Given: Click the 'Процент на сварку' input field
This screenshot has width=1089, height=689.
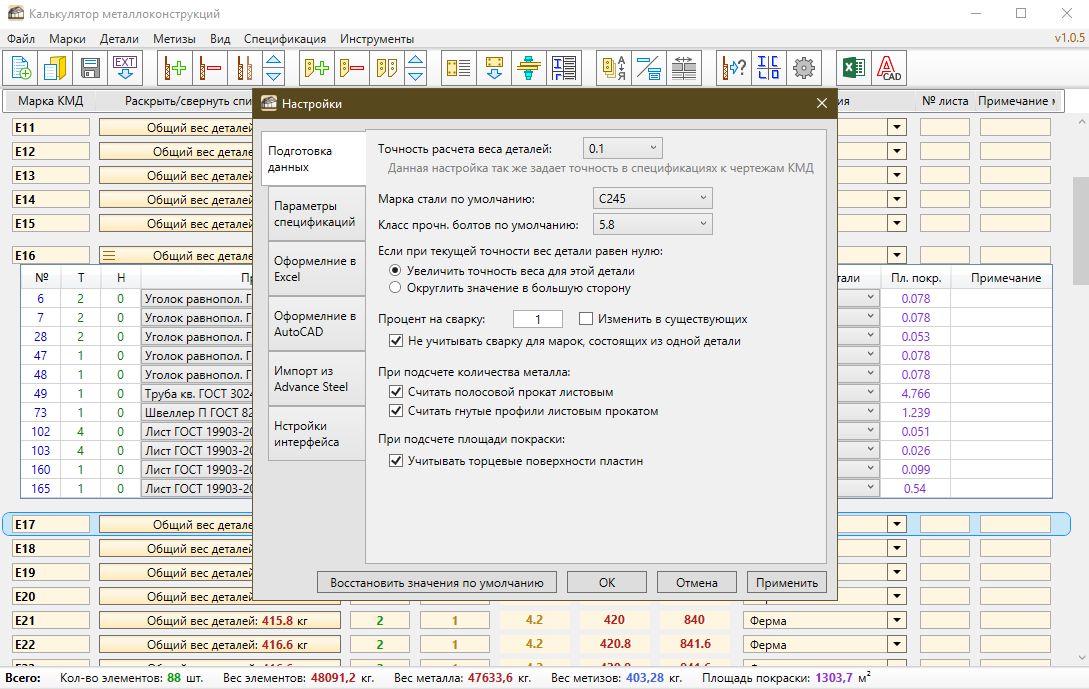Looking at the screenshot, I should click(538, 319).
